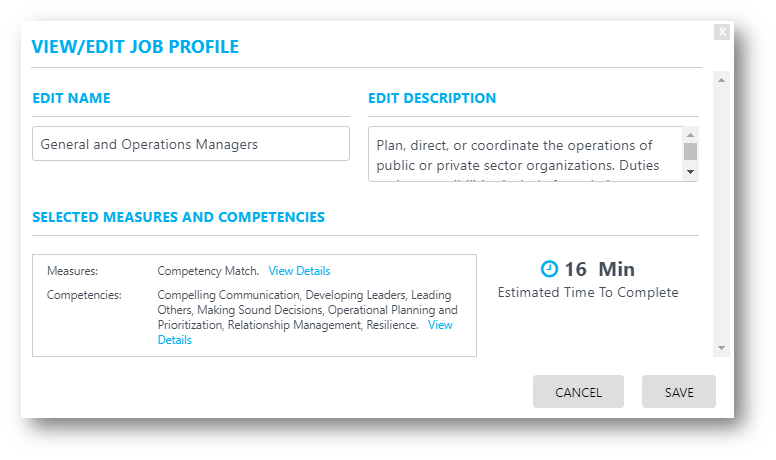Click the SAVE button
Image resolution: width=776 pixels, height=460 pixels.
(679, 392)
